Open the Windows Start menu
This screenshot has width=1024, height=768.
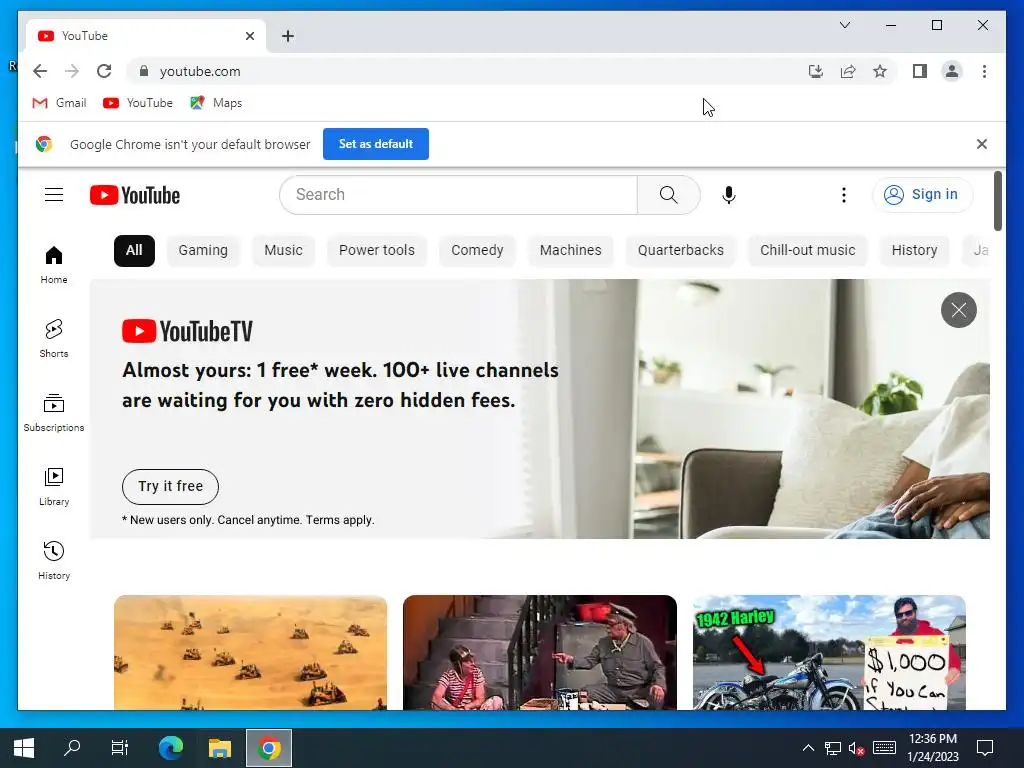[x=24, y=748]
